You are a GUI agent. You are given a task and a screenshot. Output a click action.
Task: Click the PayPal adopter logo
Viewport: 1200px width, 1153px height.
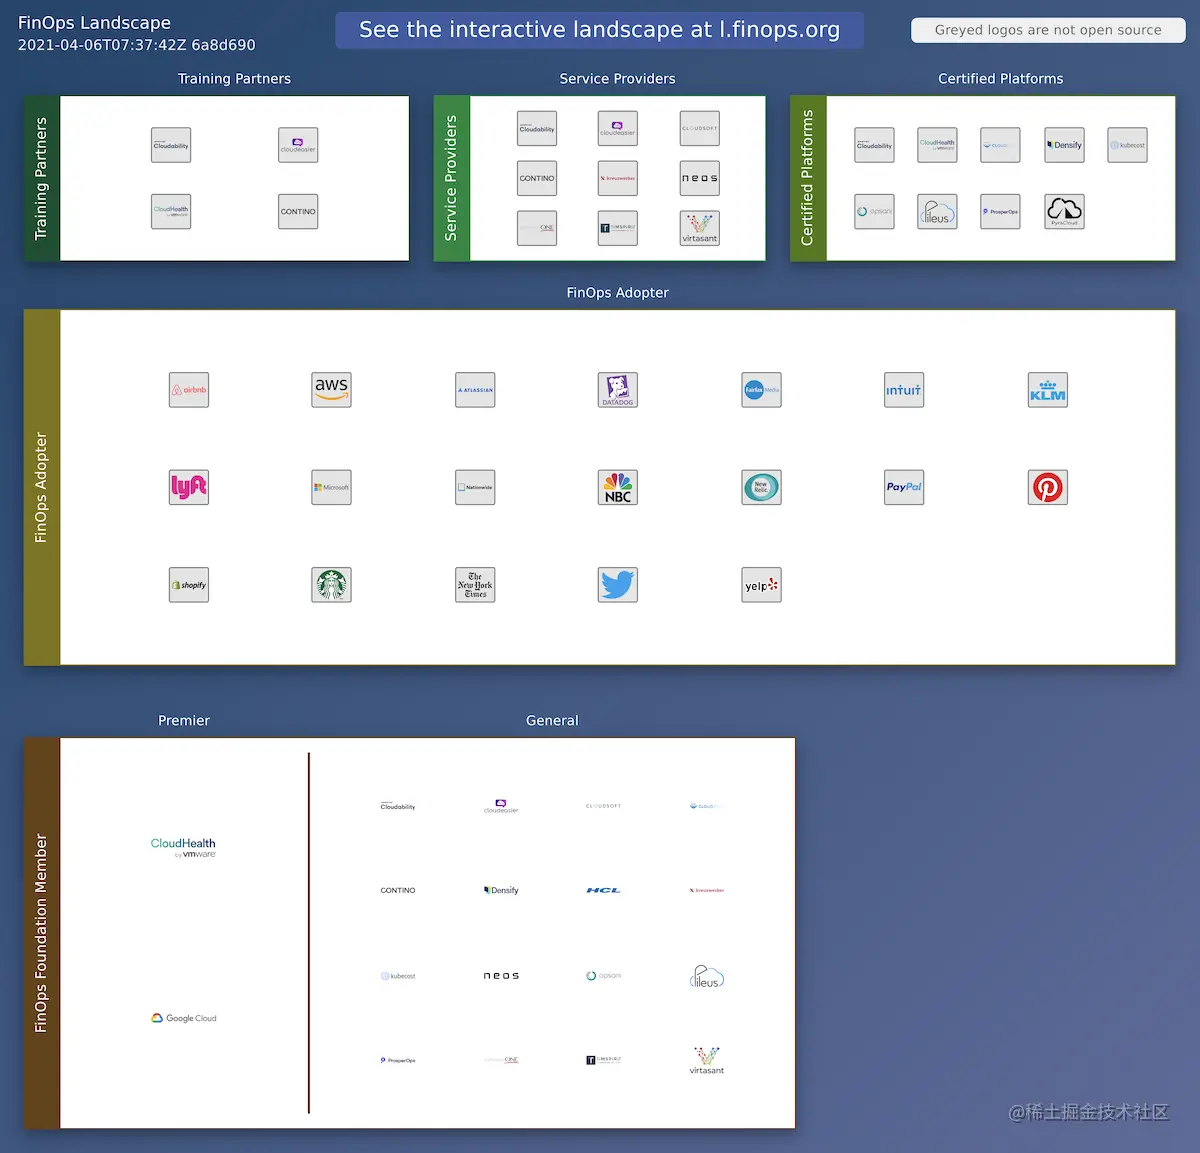point(904,487)
